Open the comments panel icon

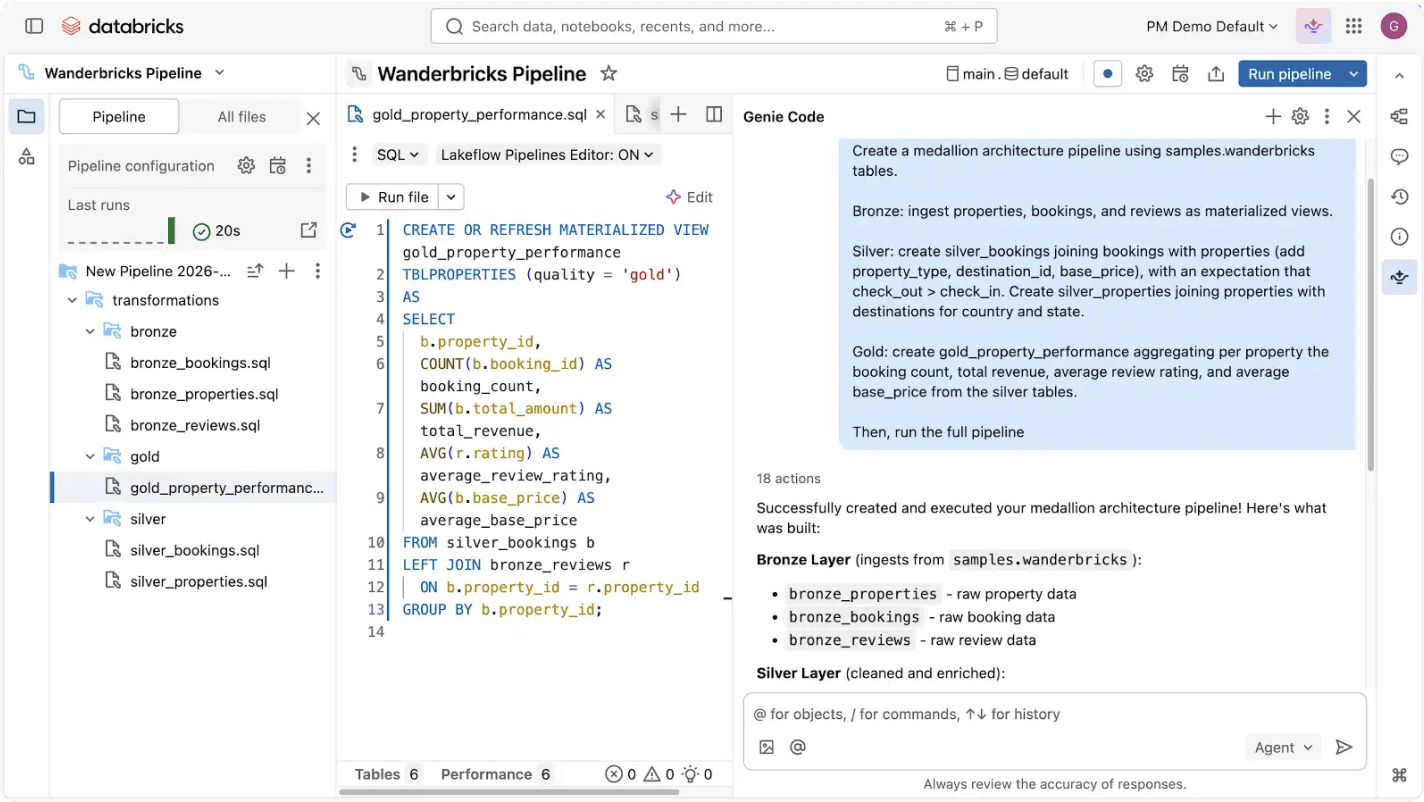[1398, 156]
